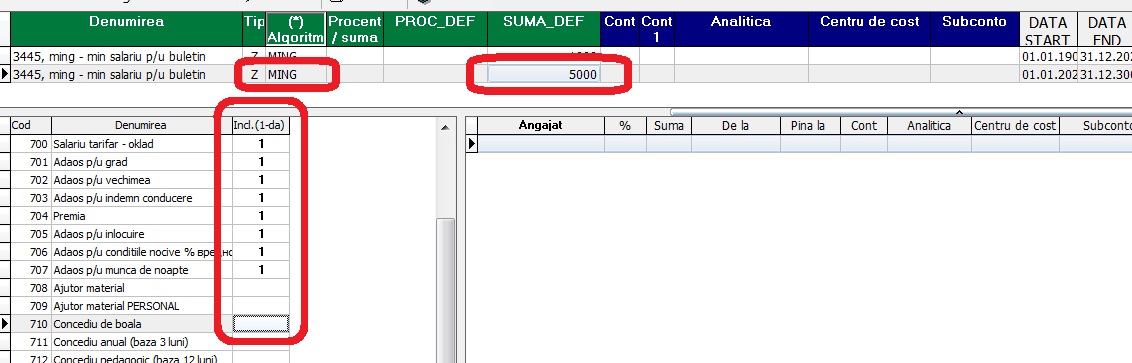Click the blue Cont column header
Image resolution: width=1132 pixels, height=363 pixels.
(x=620, y=30)
